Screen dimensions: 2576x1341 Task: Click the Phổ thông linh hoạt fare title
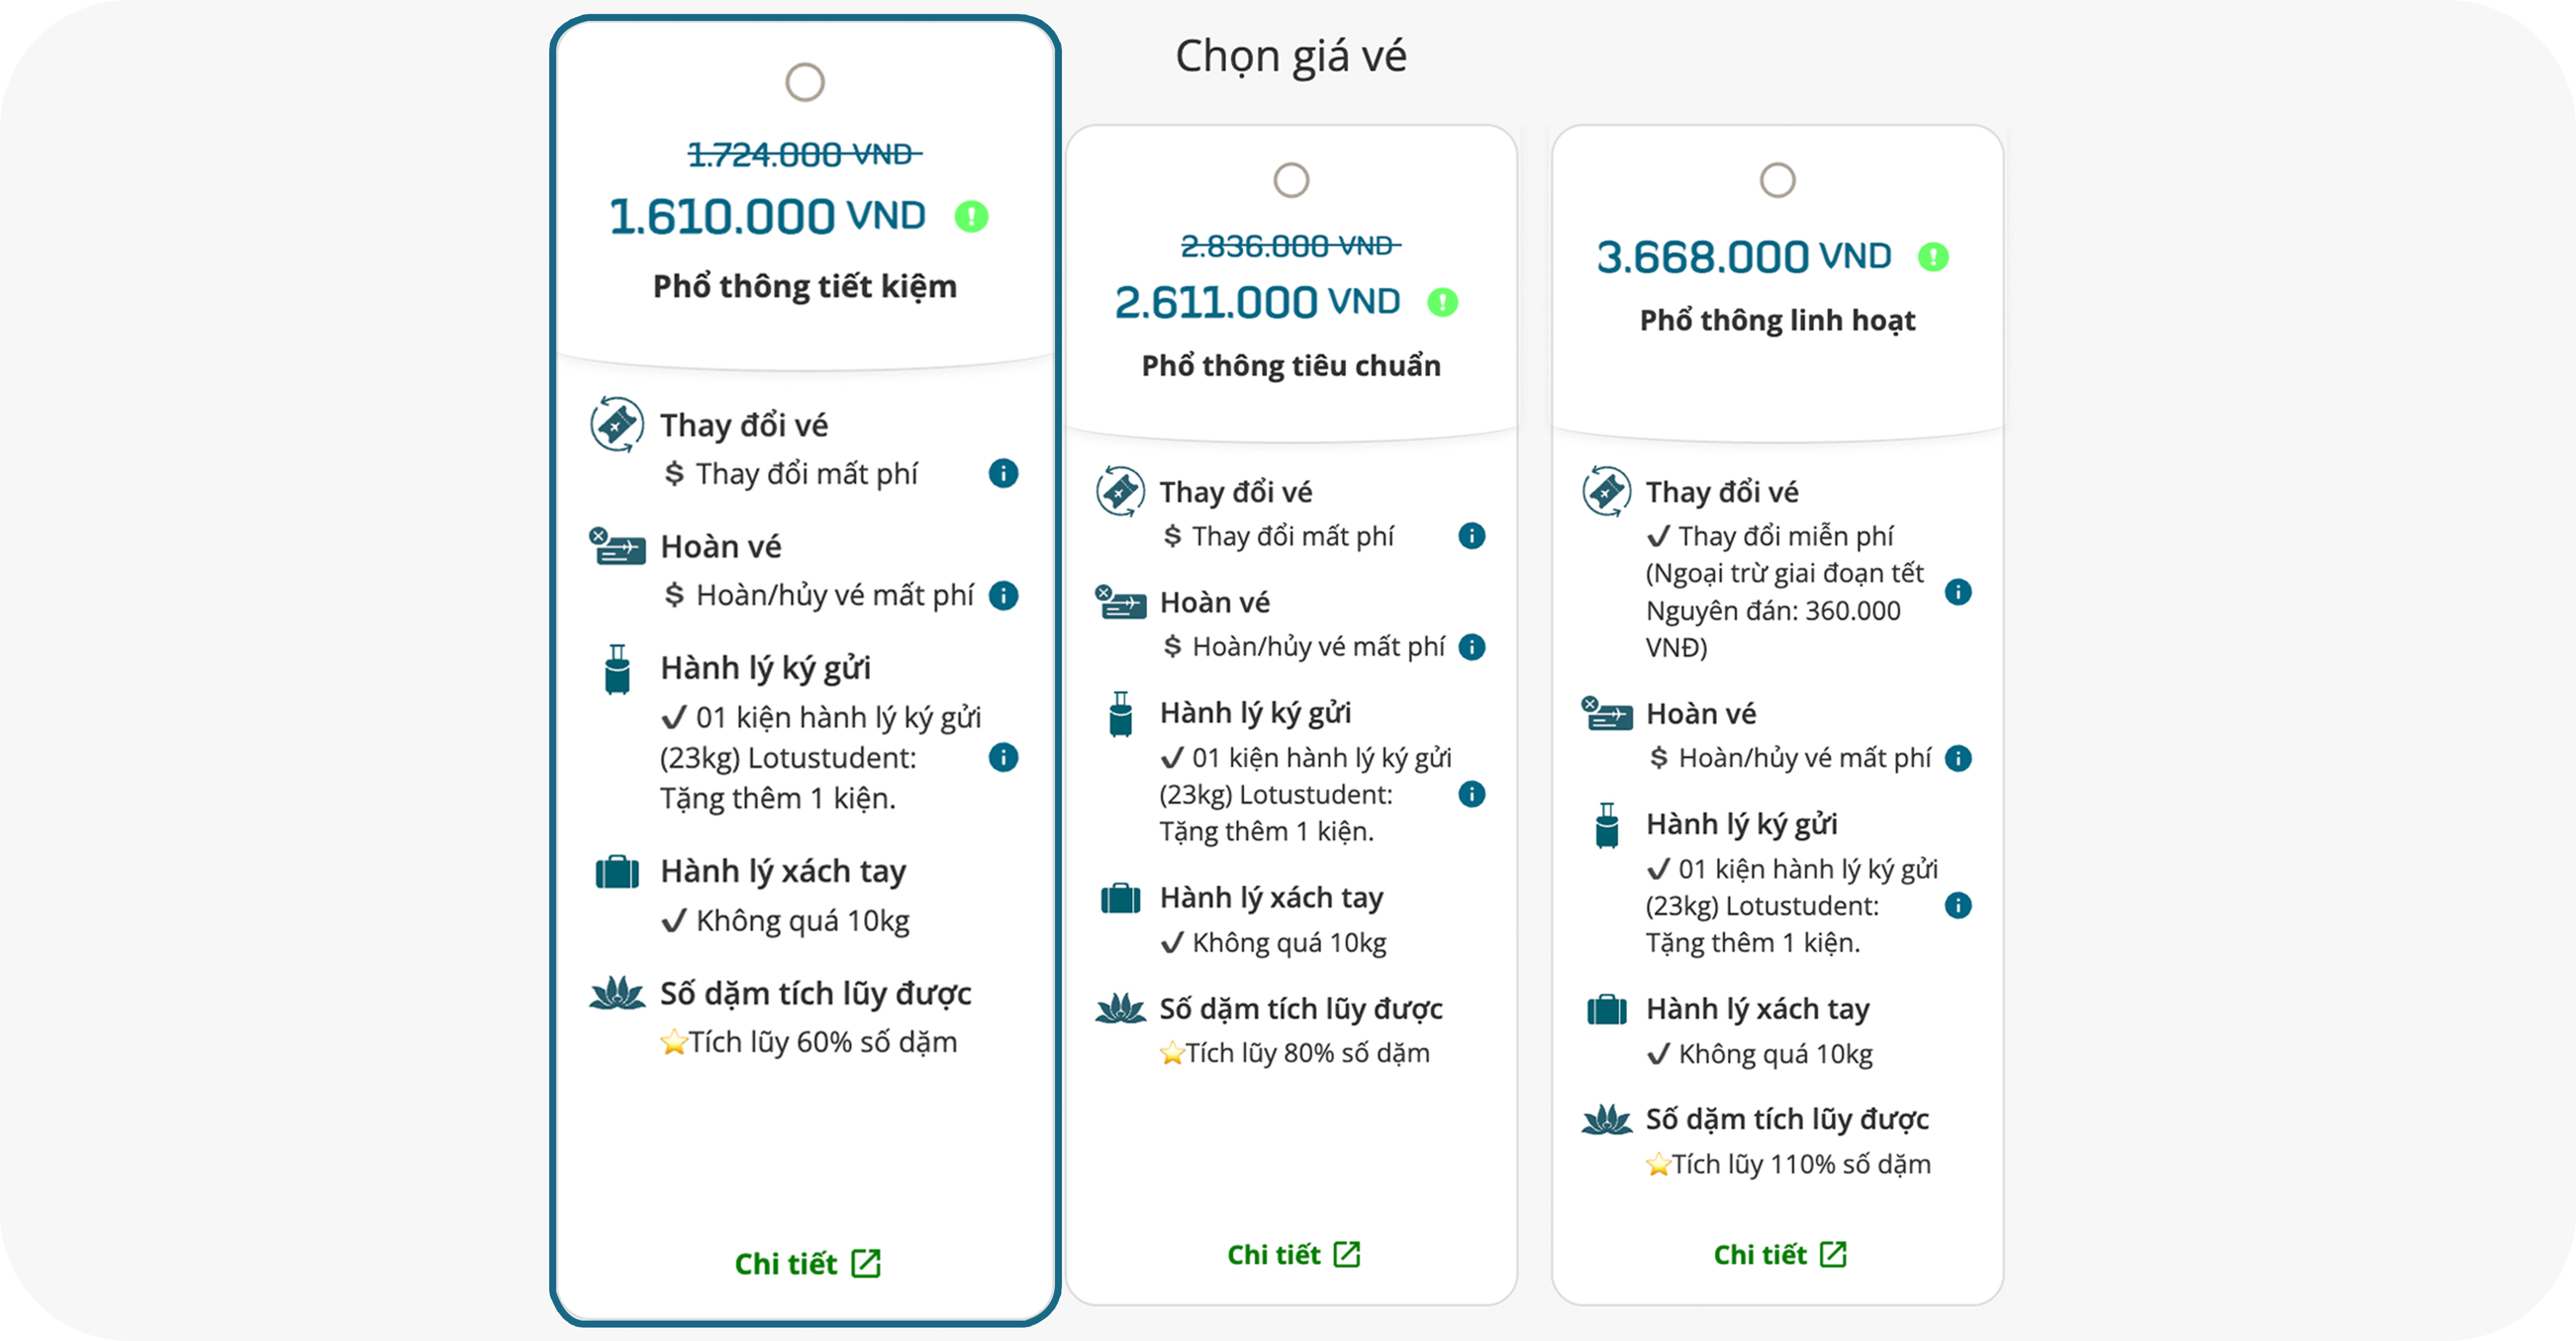[1777, 320]
